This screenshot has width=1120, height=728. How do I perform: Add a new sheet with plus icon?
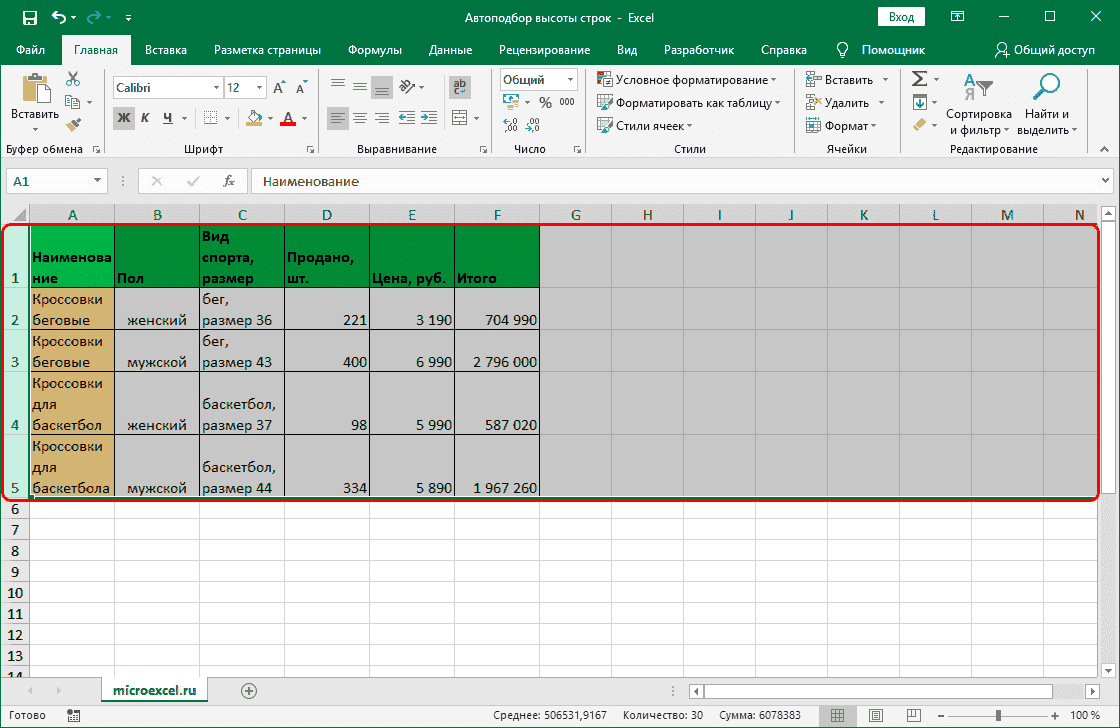click(249, 690)
